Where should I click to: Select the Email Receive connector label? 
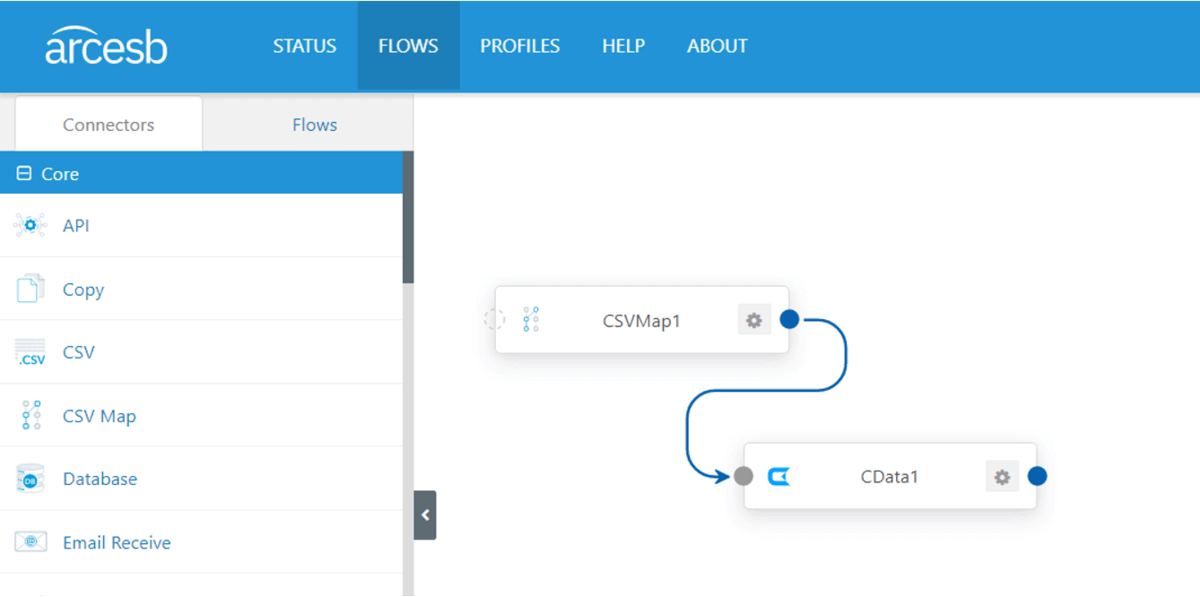[117, 542]
